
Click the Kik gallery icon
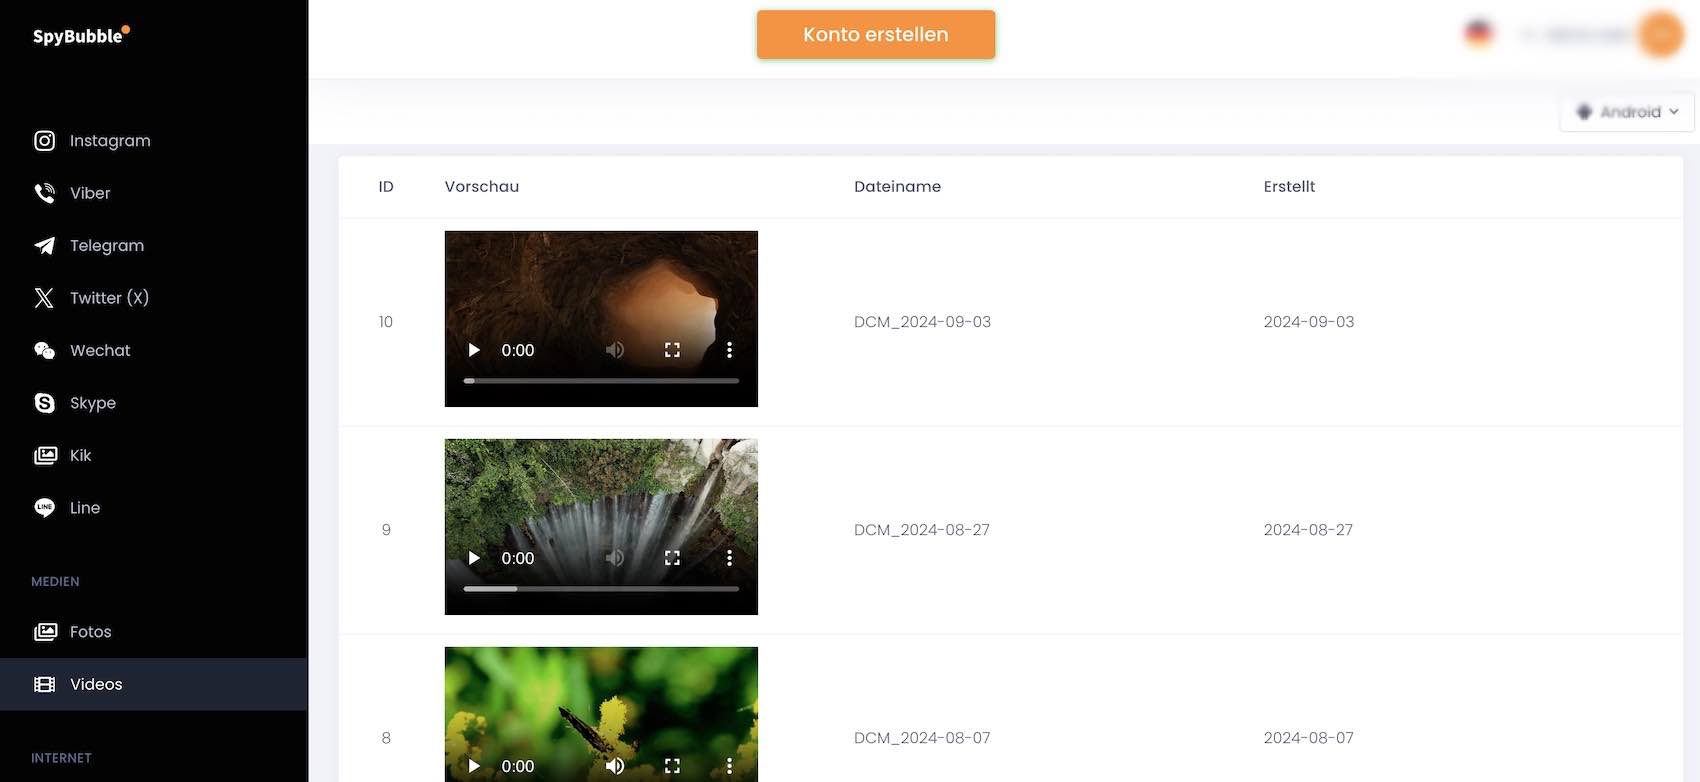click(x=45, y=456)
